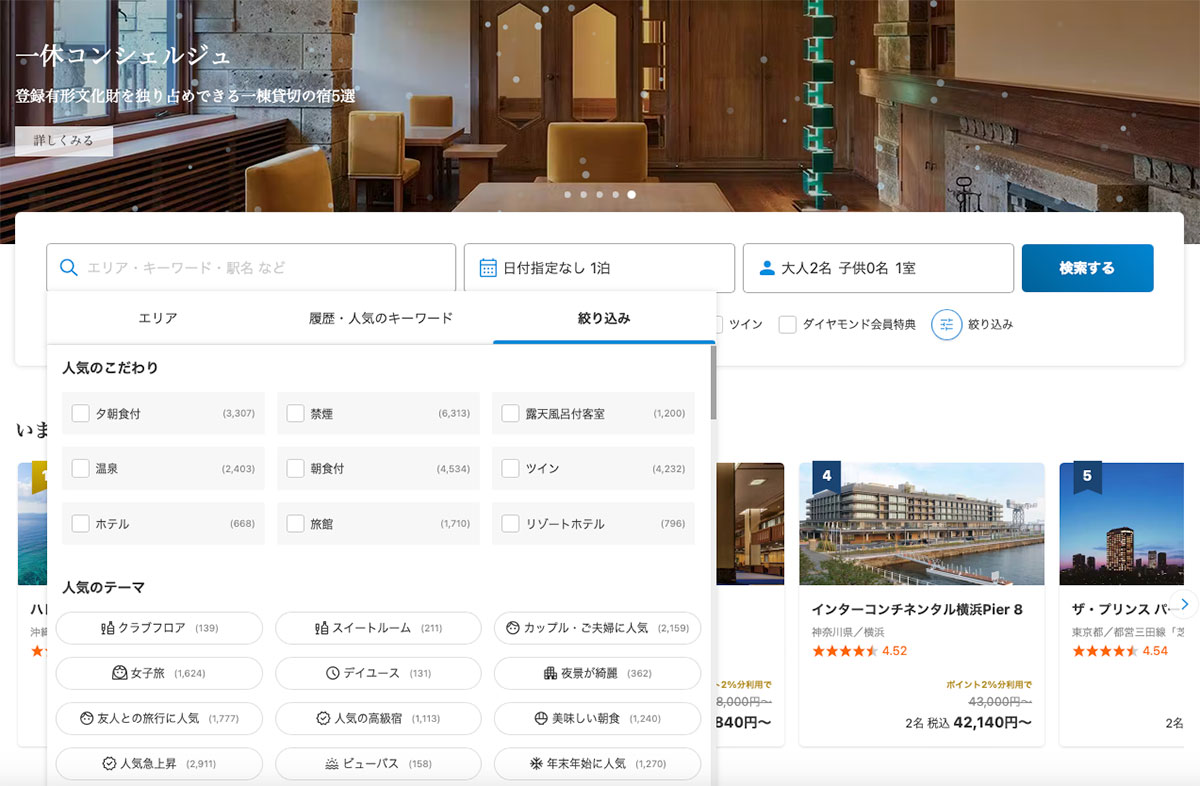The image size is (1200, 786).
Task: Click the カップル・ご夫婦に人気 face icon
Action: [x=512, y=628]
